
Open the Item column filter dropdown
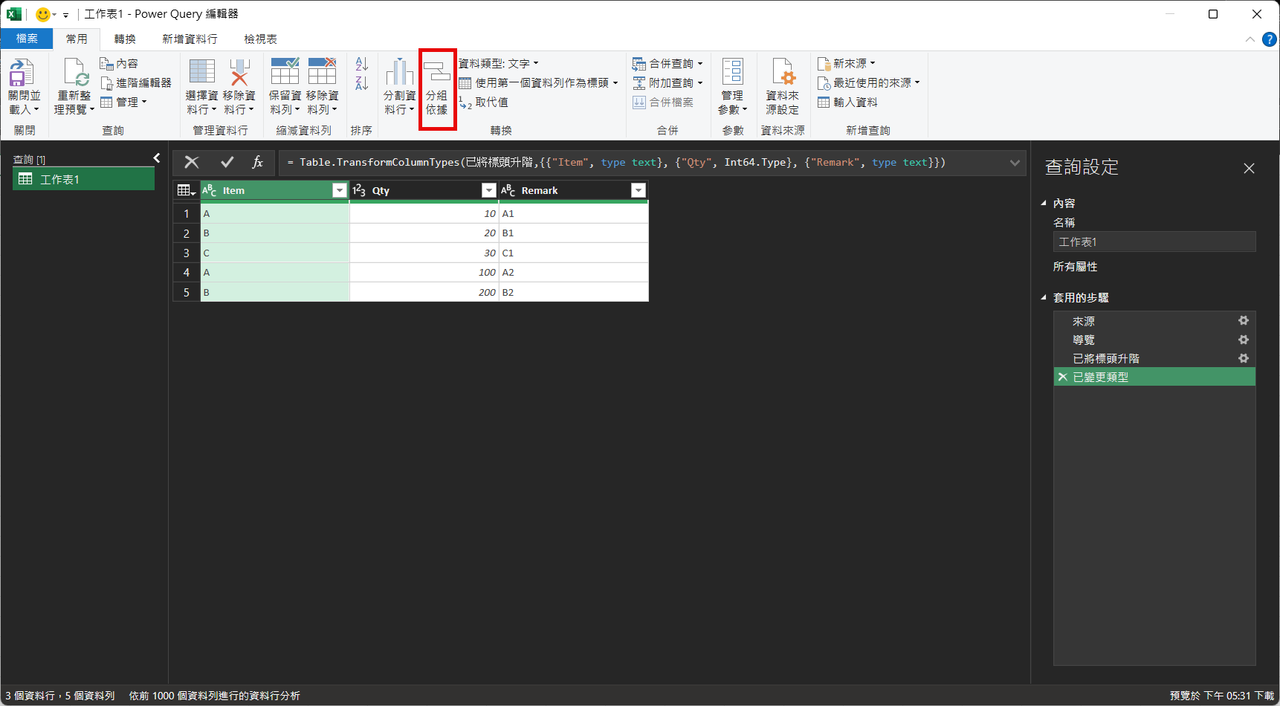[339, 190]
